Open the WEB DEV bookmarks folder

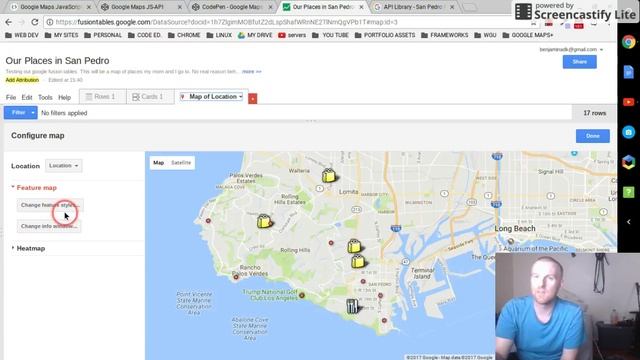coord(22,35)
